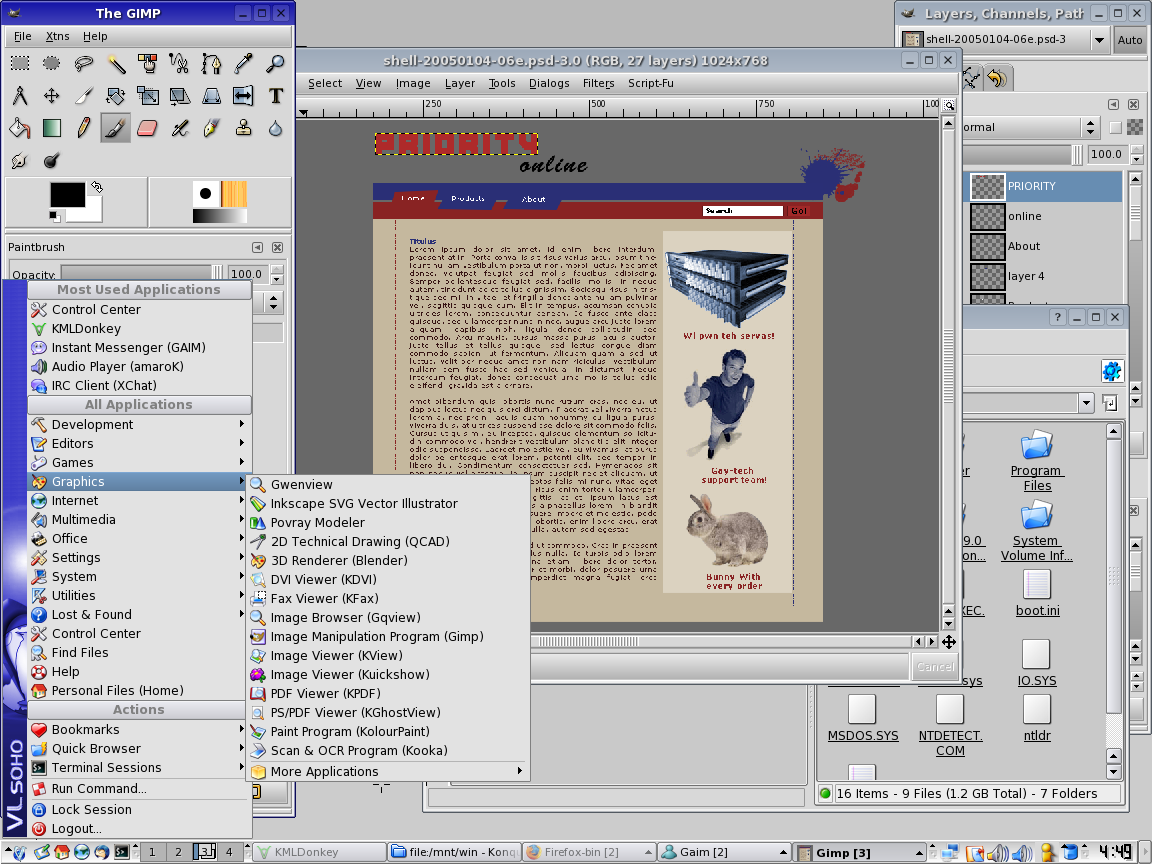Viewport: 1152px width, 864px height.
Task: Open the Filters menu in image window
Action: coord(598,83)
